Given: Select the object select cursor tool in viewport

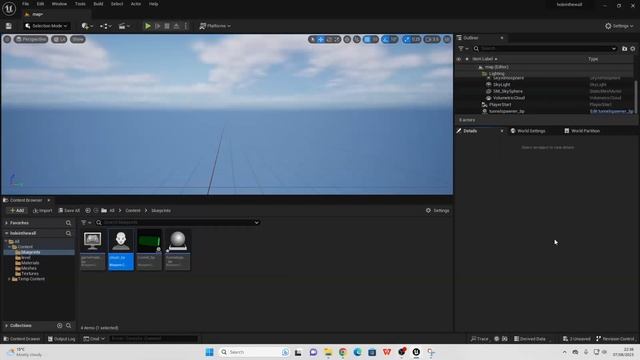Looking at the screenshot, I should (x=312, y=39).
